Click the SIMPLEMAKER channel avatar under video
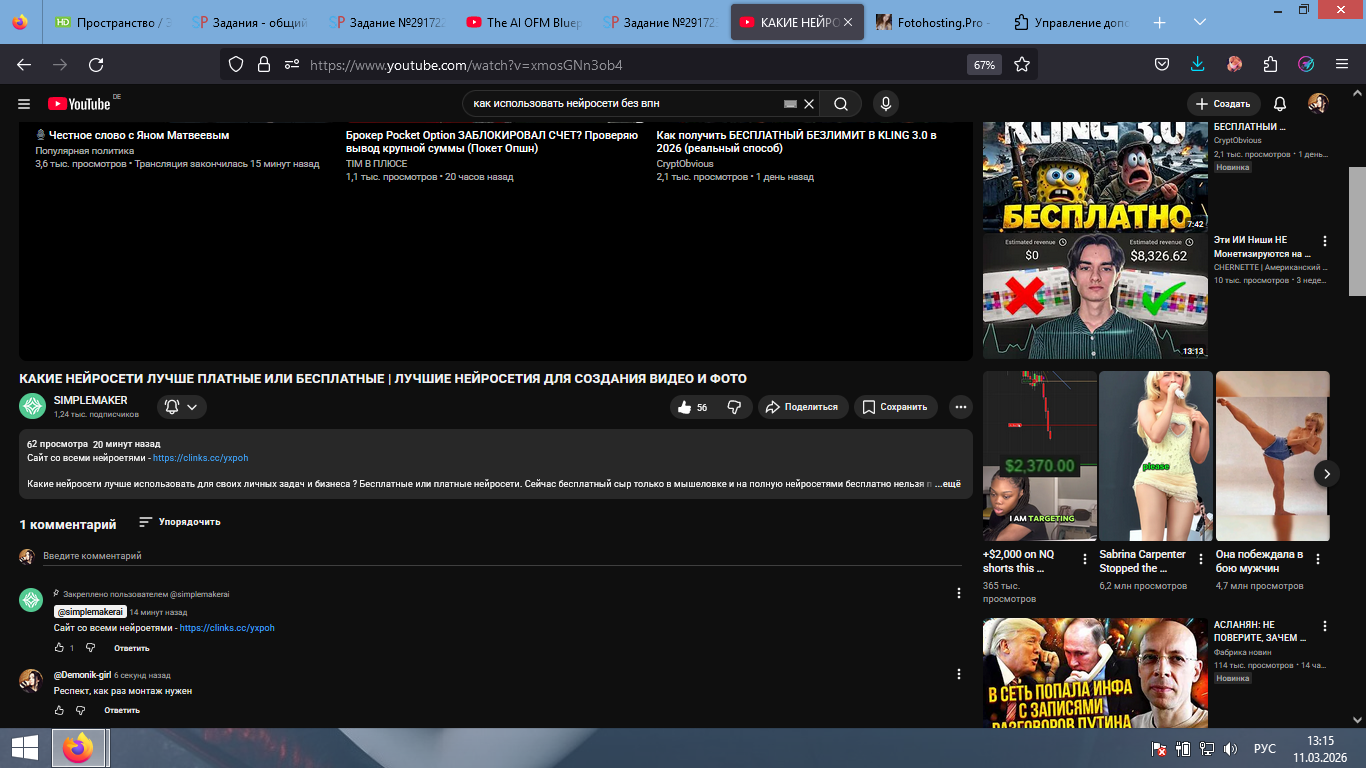 pos(32,406)
